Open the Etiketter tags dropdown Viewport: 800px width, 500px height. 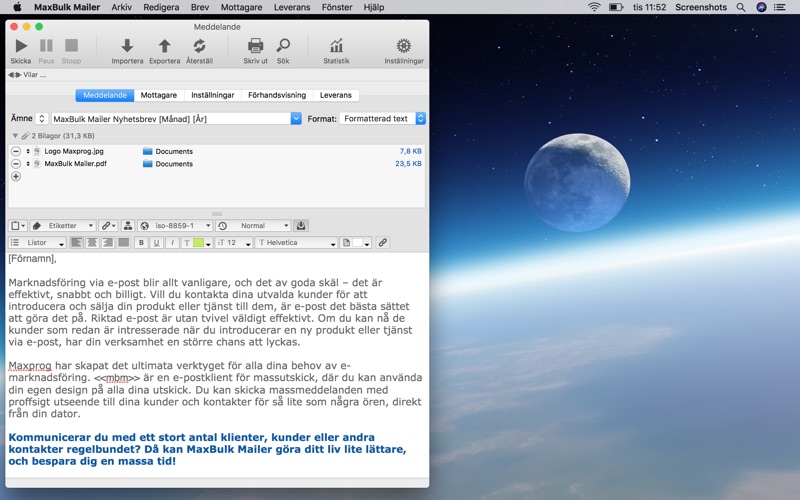[x=63, y=226]
